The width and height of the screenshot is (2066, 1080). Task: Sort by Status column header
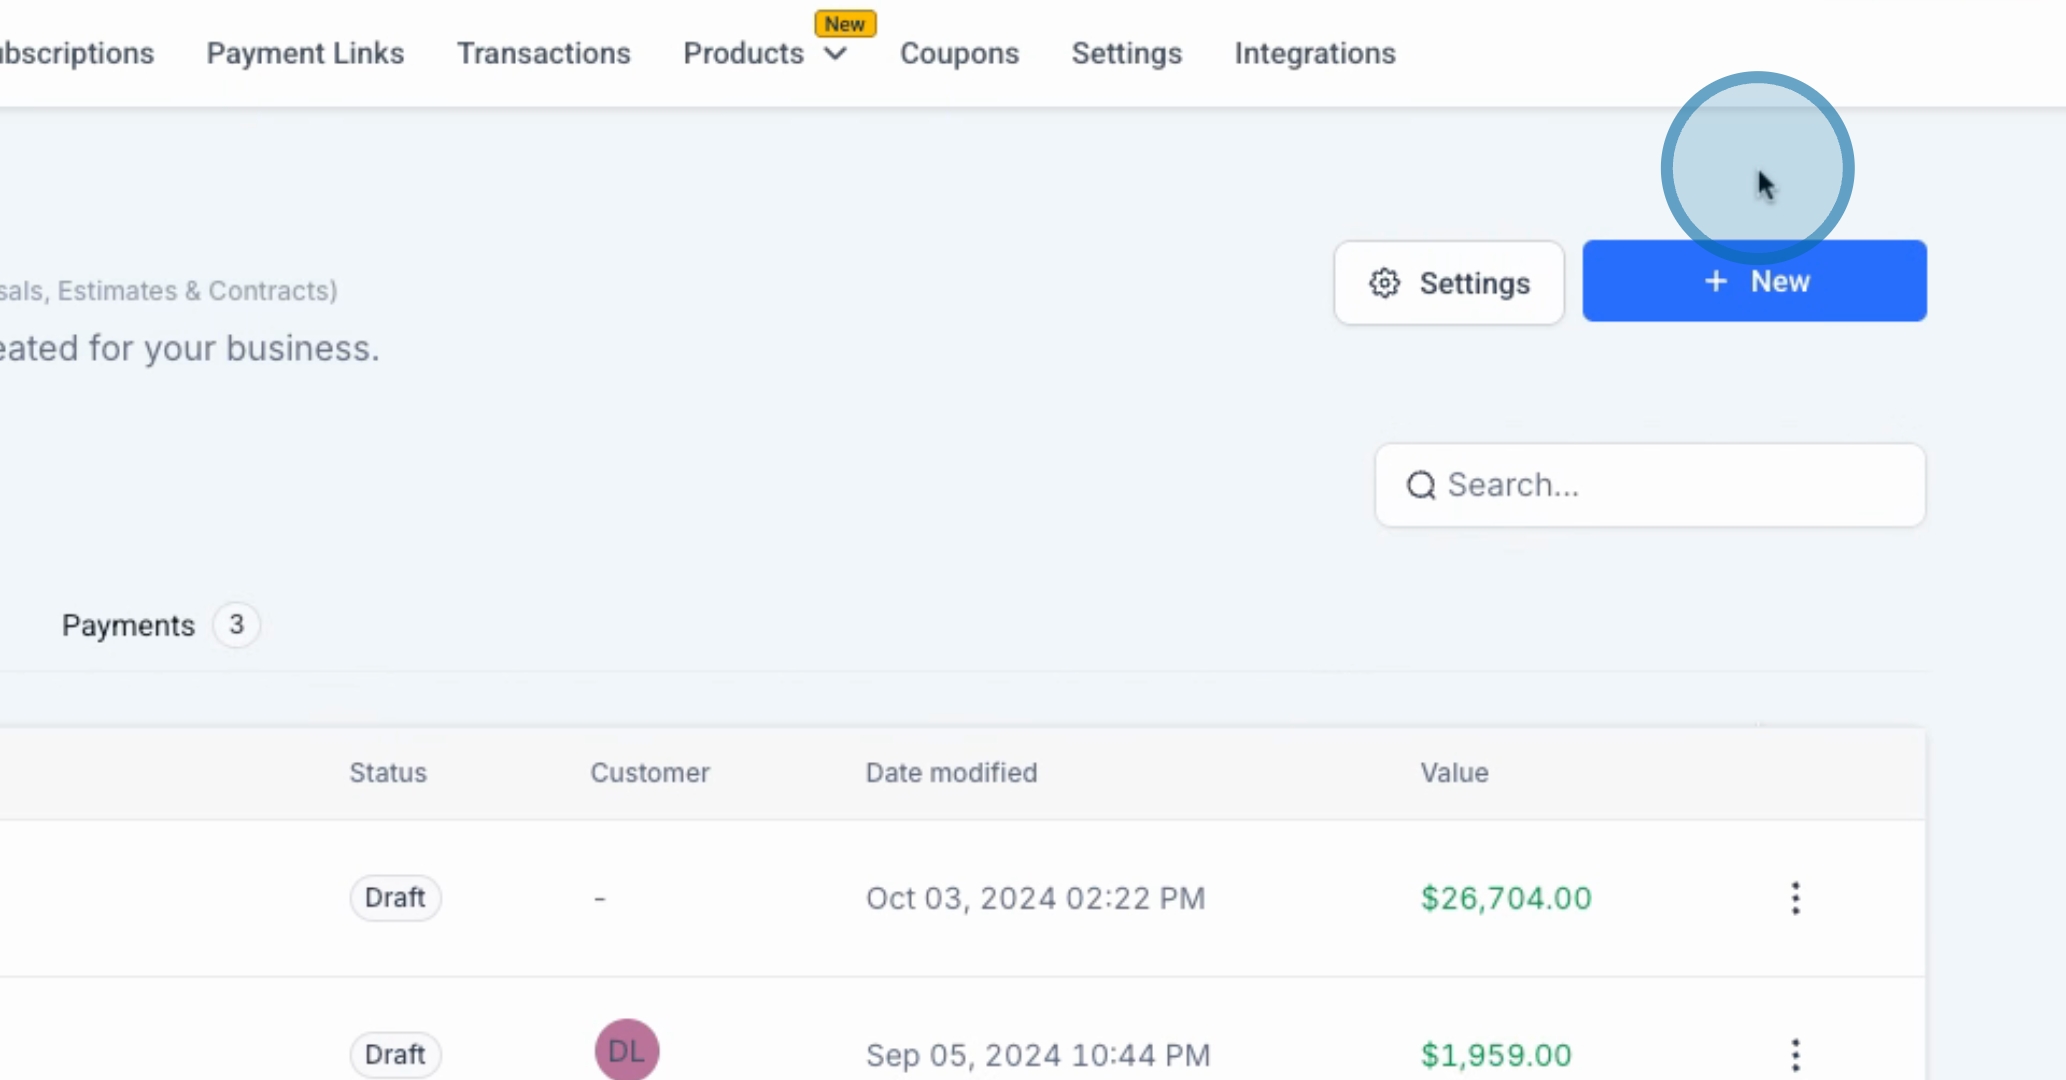coord(388,773)
